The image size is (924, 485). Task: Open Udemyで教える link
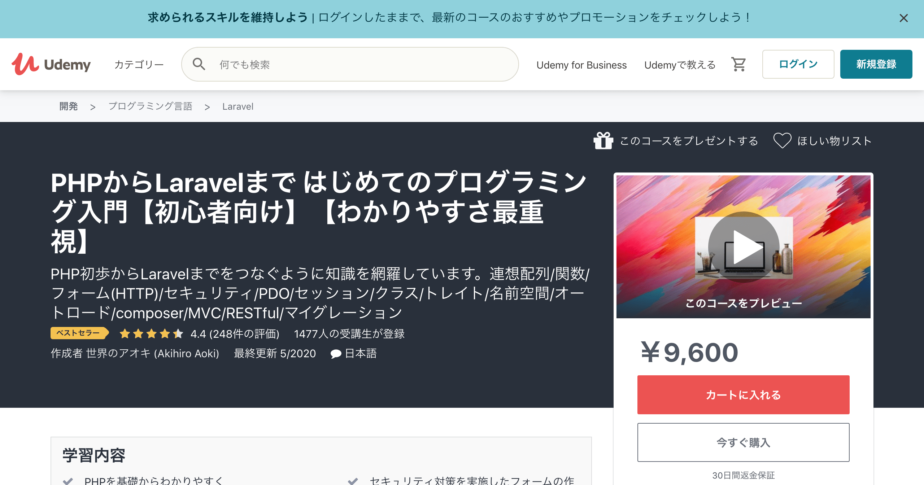pos(680,65)
